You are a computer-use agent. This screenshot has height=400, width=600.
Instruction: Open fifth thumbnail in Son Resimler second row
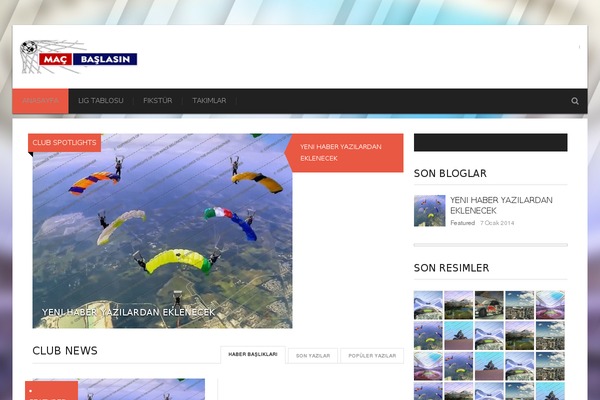[x=550, y=336]
